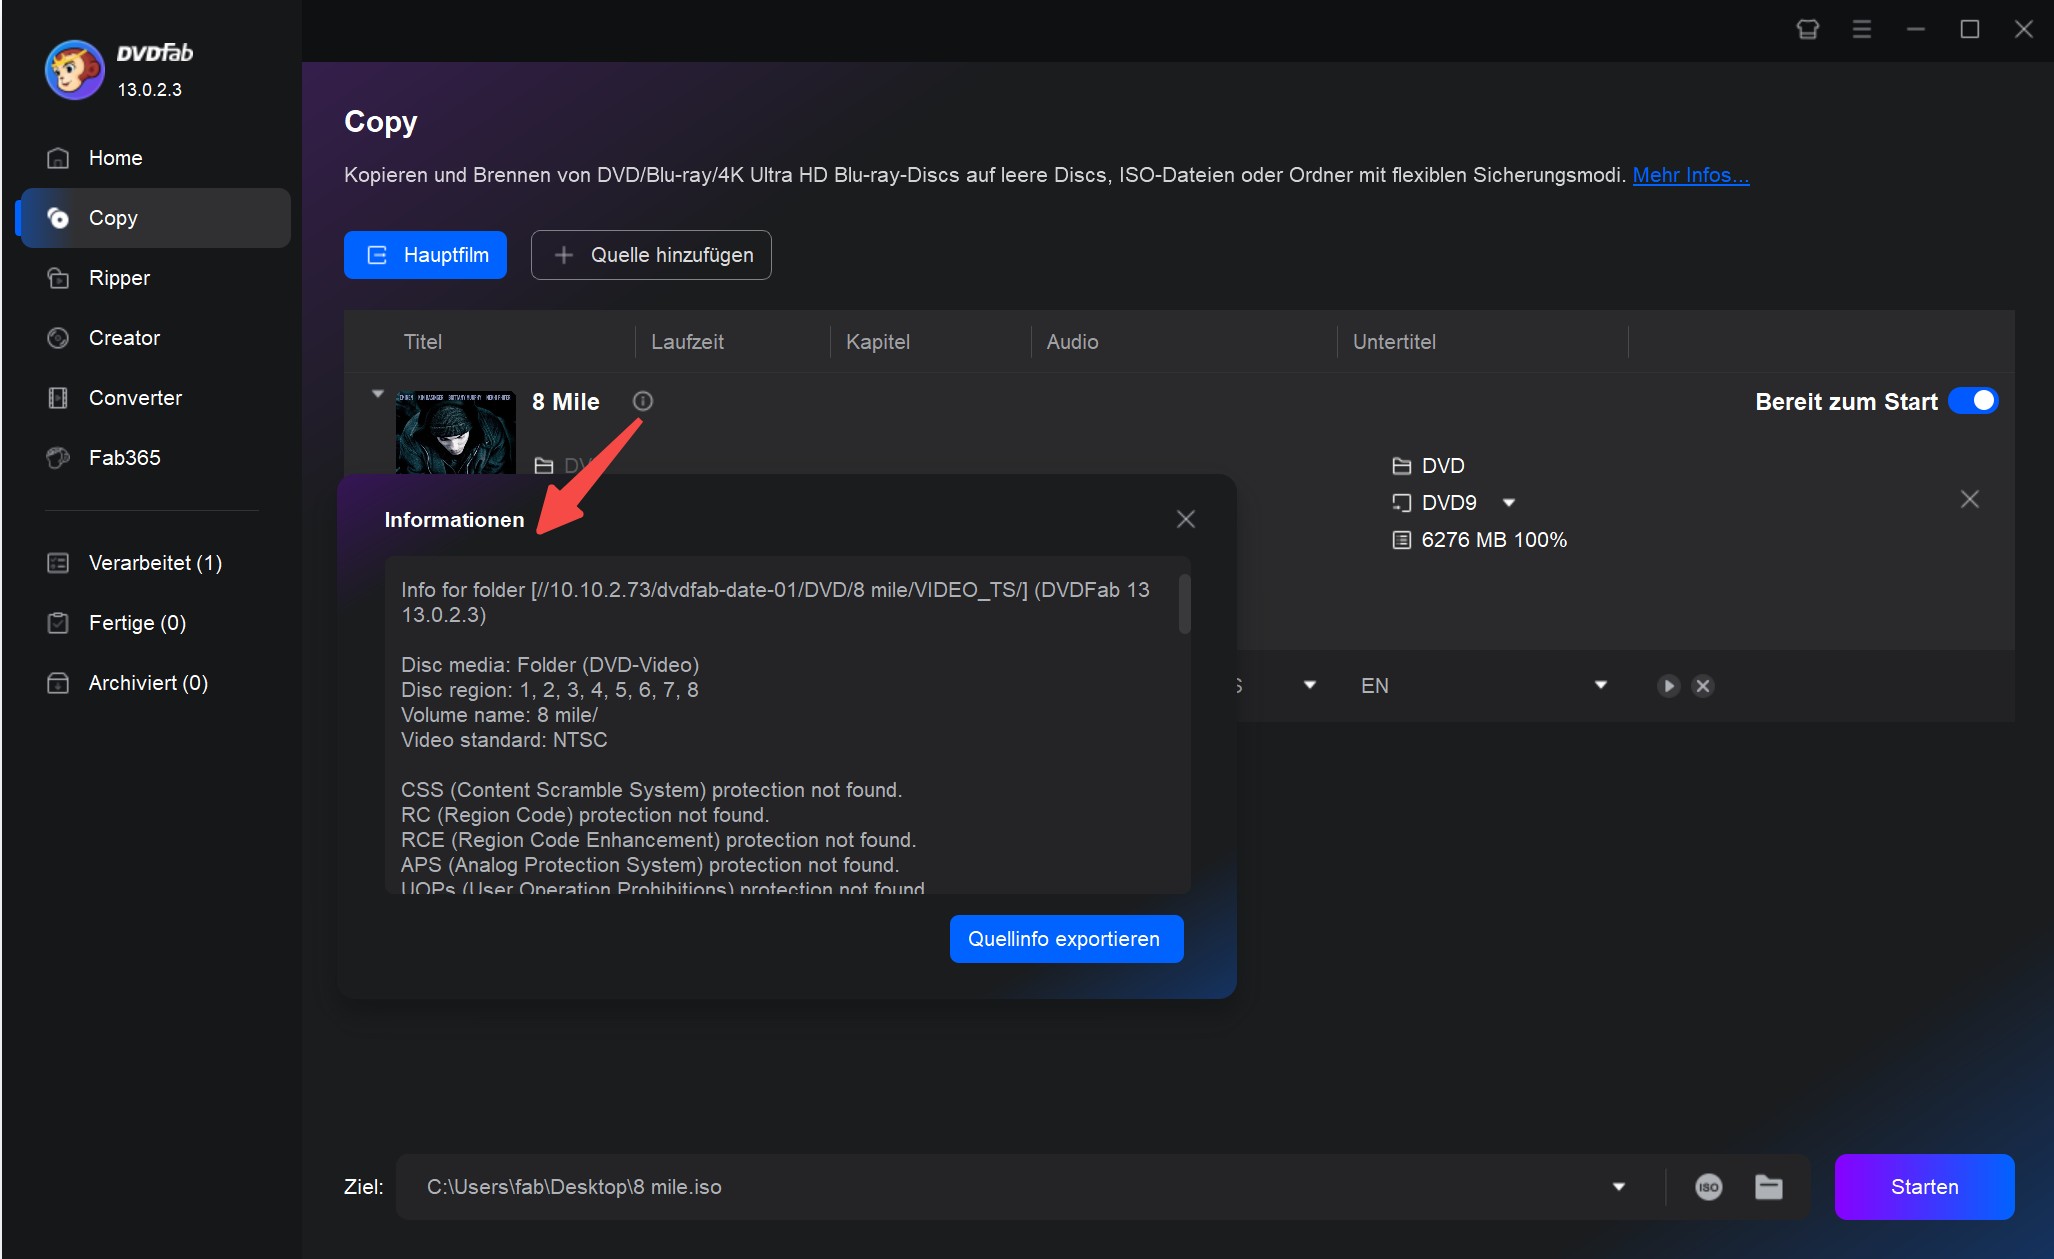Open the audio track dropdown arrow
The width and height of the screenshot is (2054, 1259).
(x=1310, y=685)
